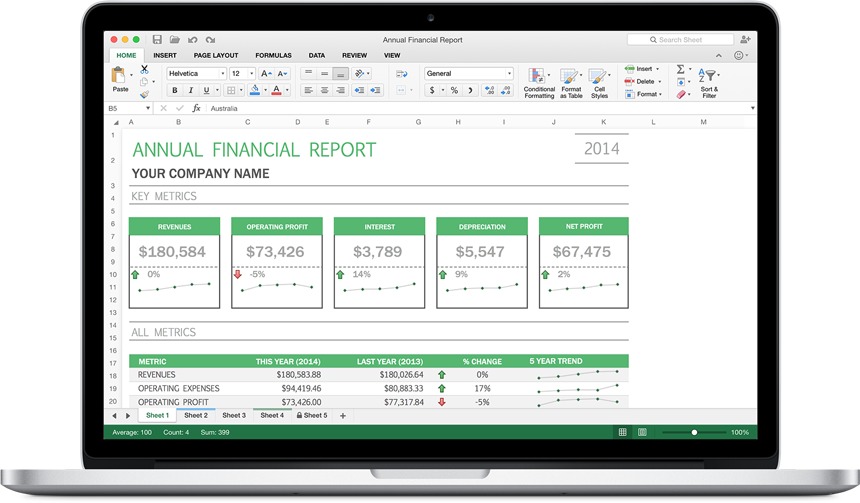860x503 pixels.
Task: Click the Save icon in title bar
Action: pos(157,40)
